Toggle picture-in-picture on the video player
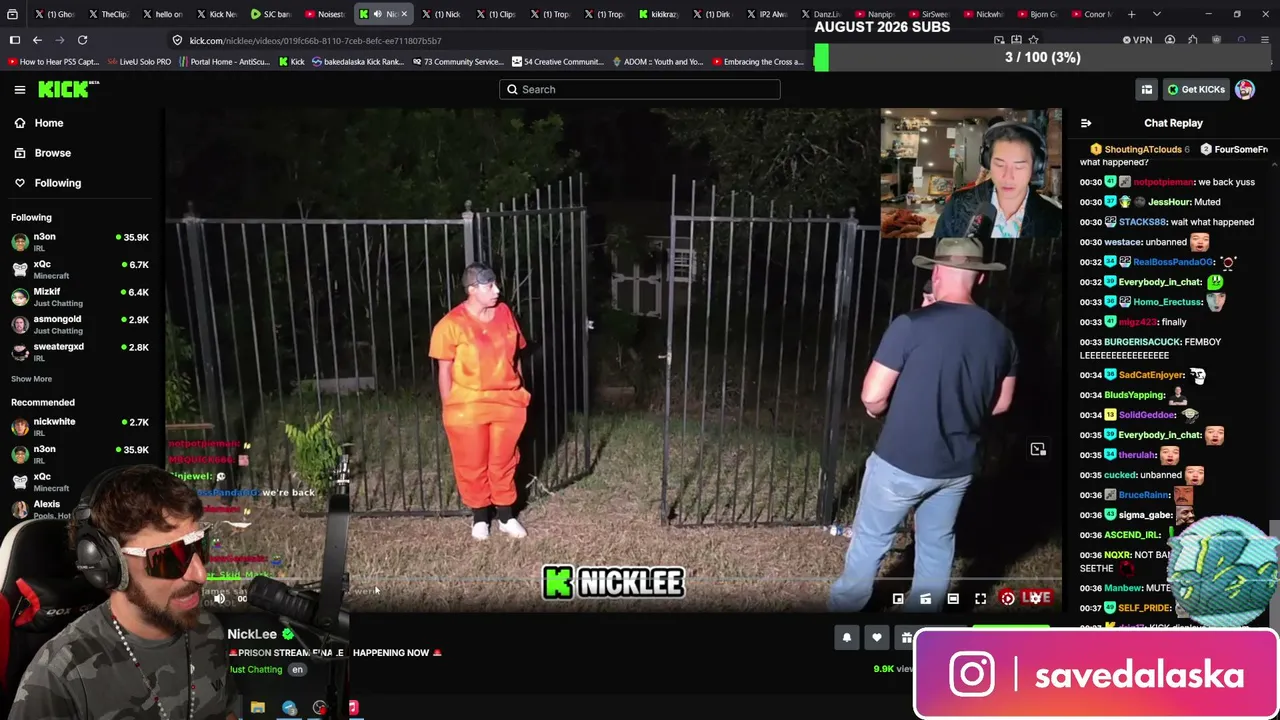 coord(898,598)
